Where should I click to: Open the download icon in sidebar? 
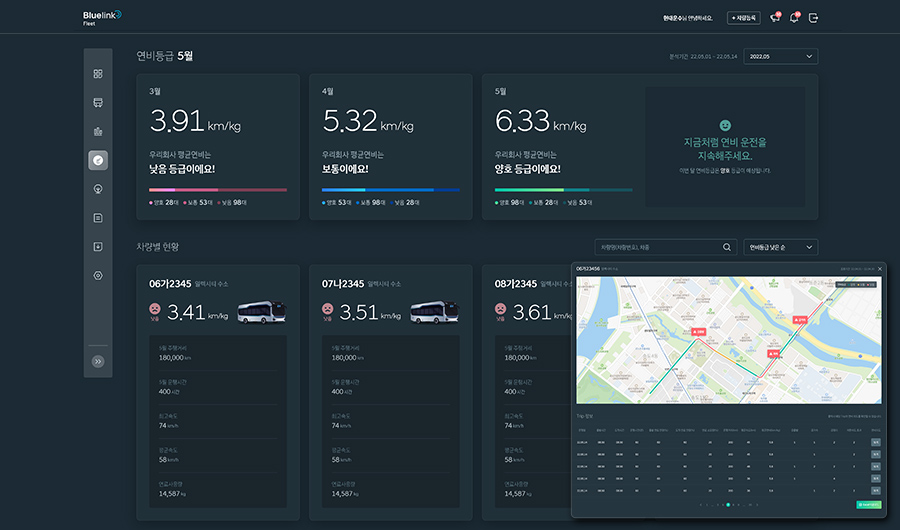click(98, 246)
